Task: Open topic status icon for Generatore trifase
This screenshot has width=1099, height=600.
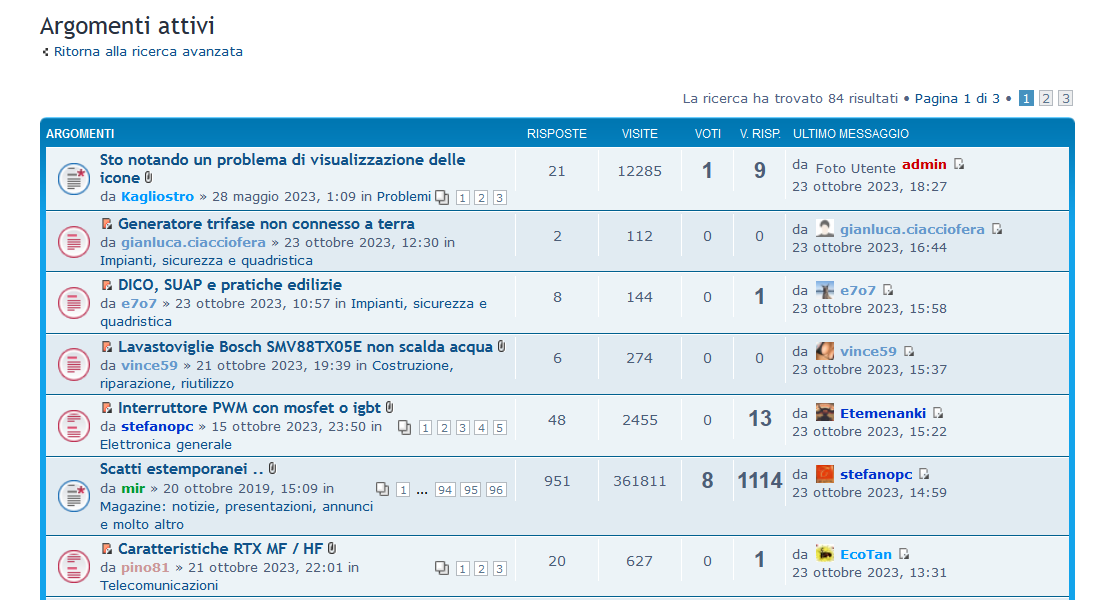Action: pos(71,240)
